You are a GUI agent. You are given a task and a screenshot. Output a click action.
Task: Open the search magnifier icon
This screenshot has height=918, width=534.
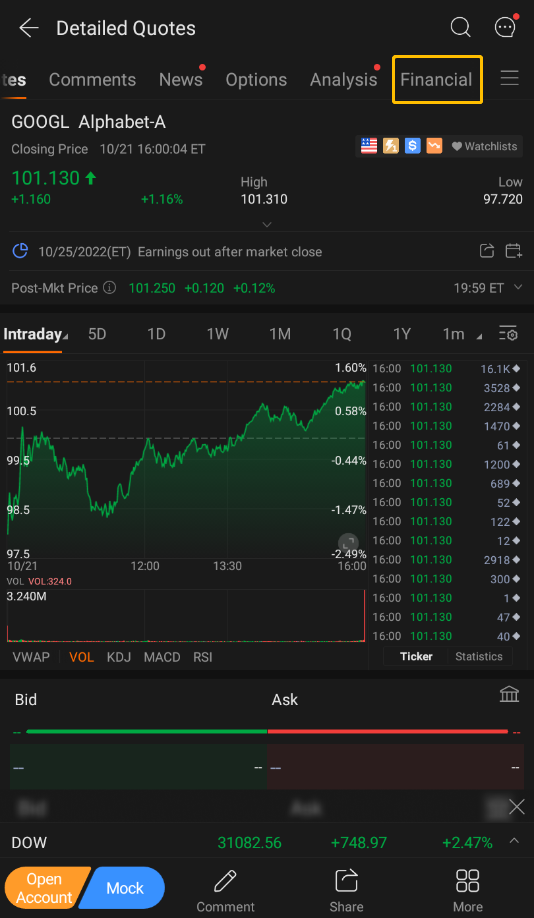coord(460,27)
